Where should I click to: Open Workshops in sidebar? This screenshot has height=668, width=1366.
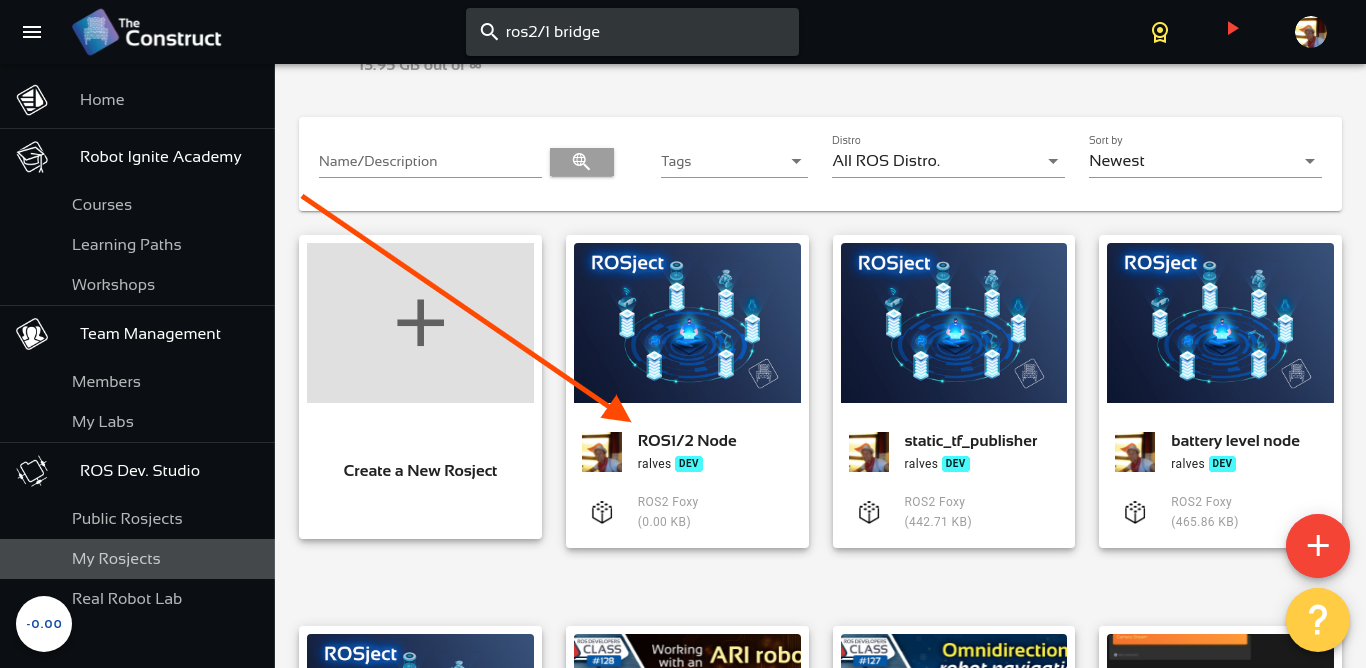114,285
